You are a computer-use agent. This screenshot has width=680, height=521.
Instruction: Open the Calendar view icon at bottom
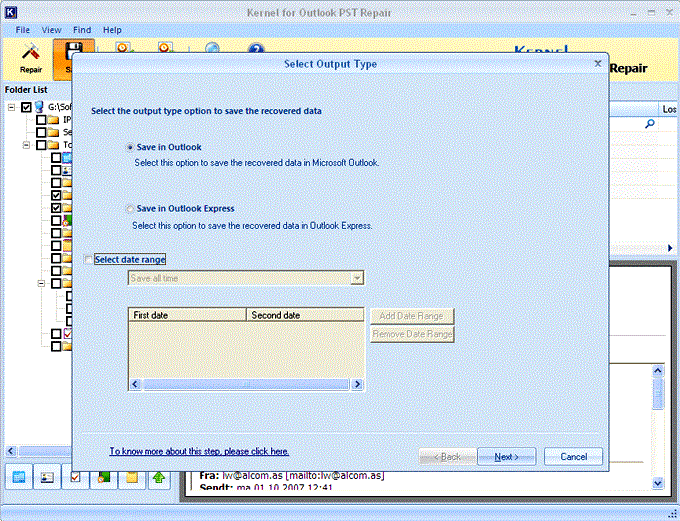(x=19, y=477)
